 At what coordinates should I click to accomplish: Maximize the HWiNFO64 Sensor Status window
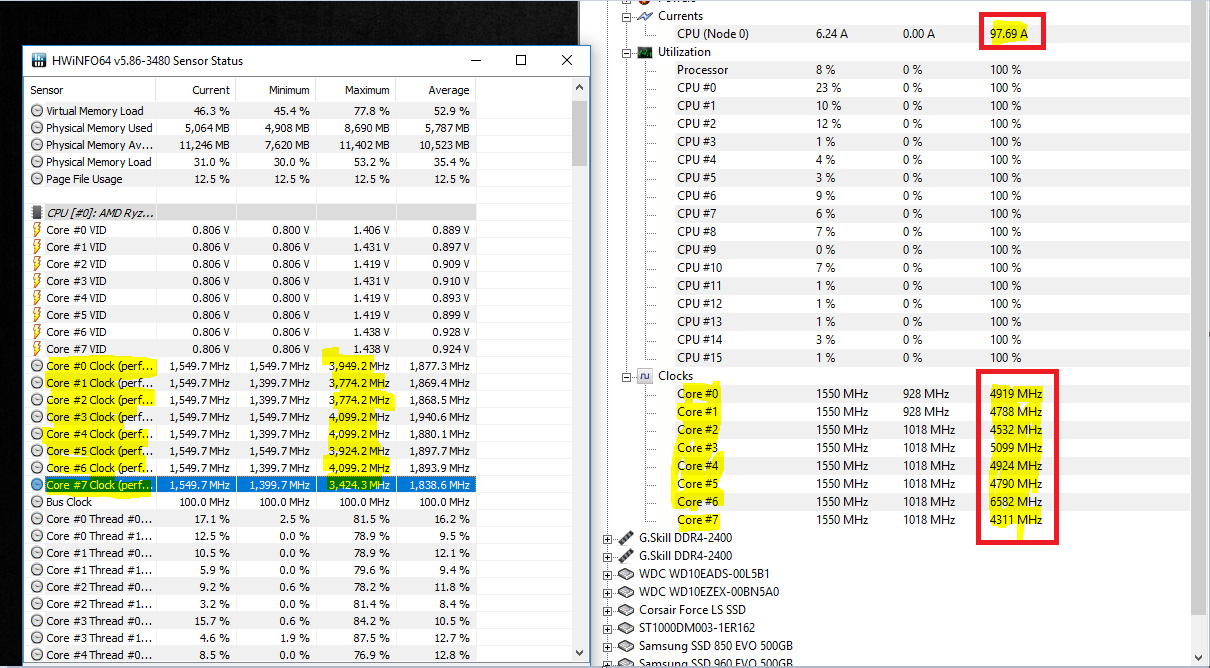click(521, 60)
